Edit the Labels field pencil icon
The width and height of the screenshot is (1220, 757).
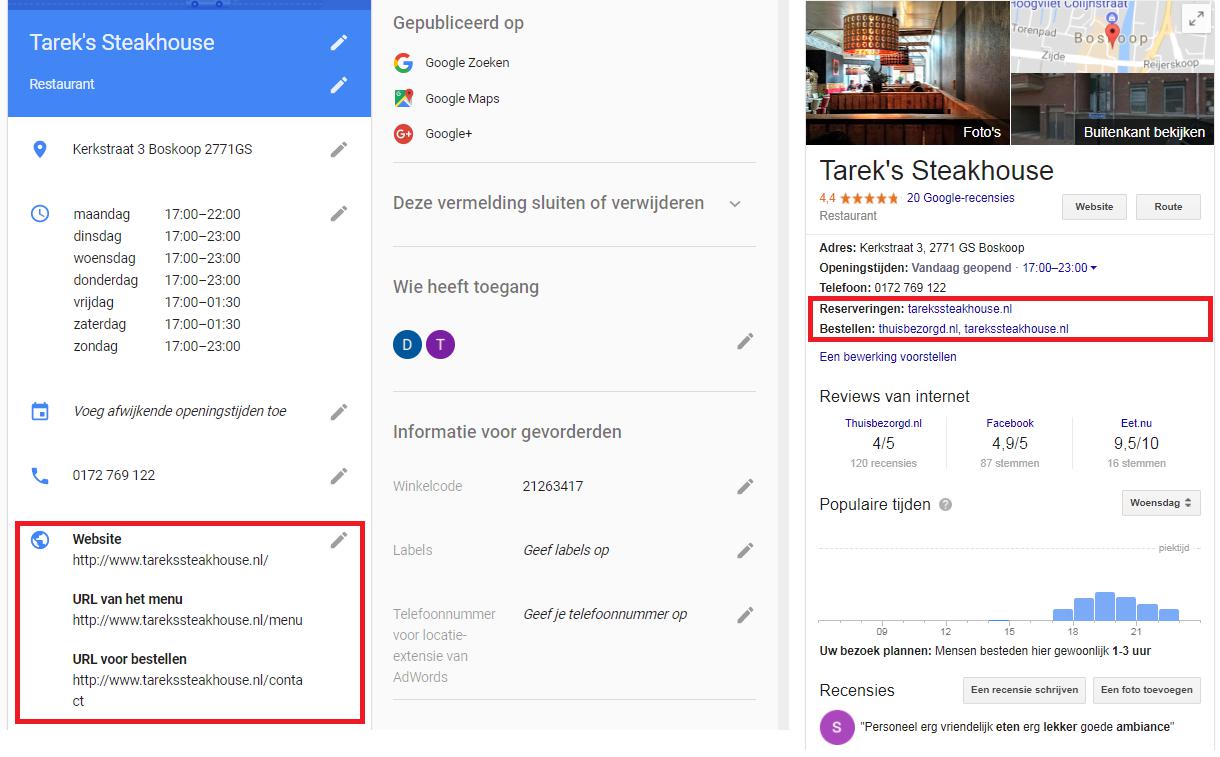(x=745, y=550)
